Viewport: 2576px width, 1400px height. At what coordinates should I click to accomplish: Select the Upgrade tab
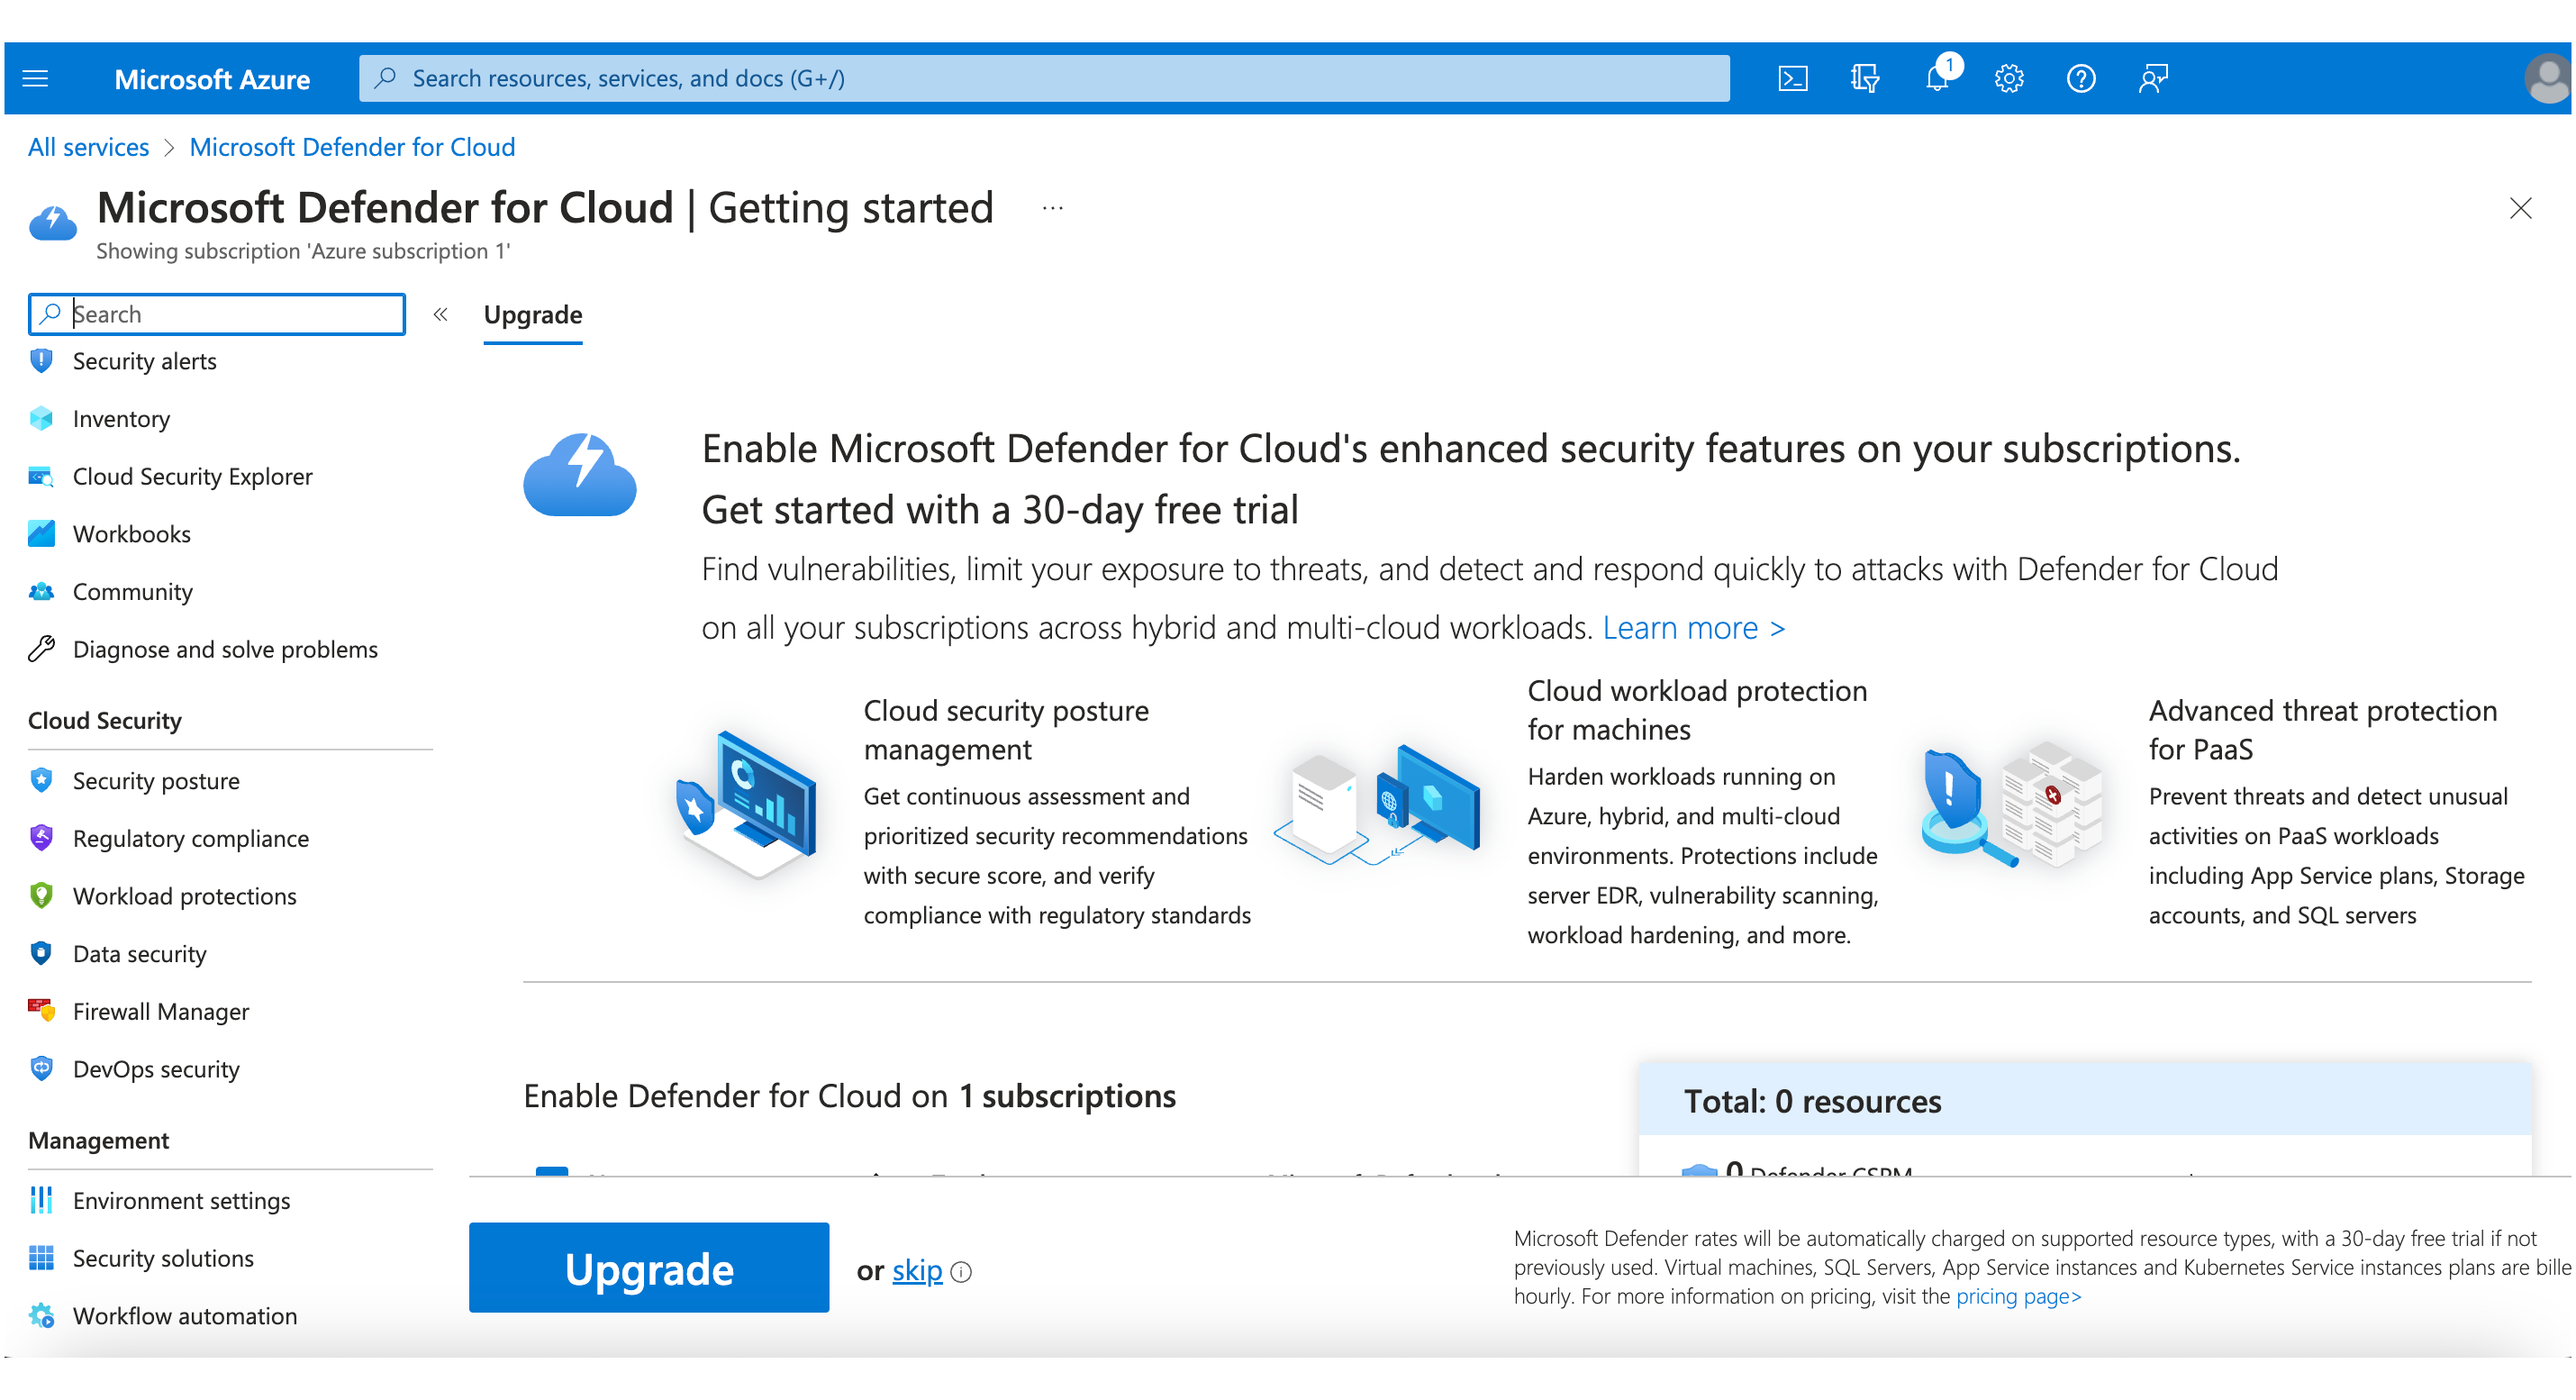(532, 315)
